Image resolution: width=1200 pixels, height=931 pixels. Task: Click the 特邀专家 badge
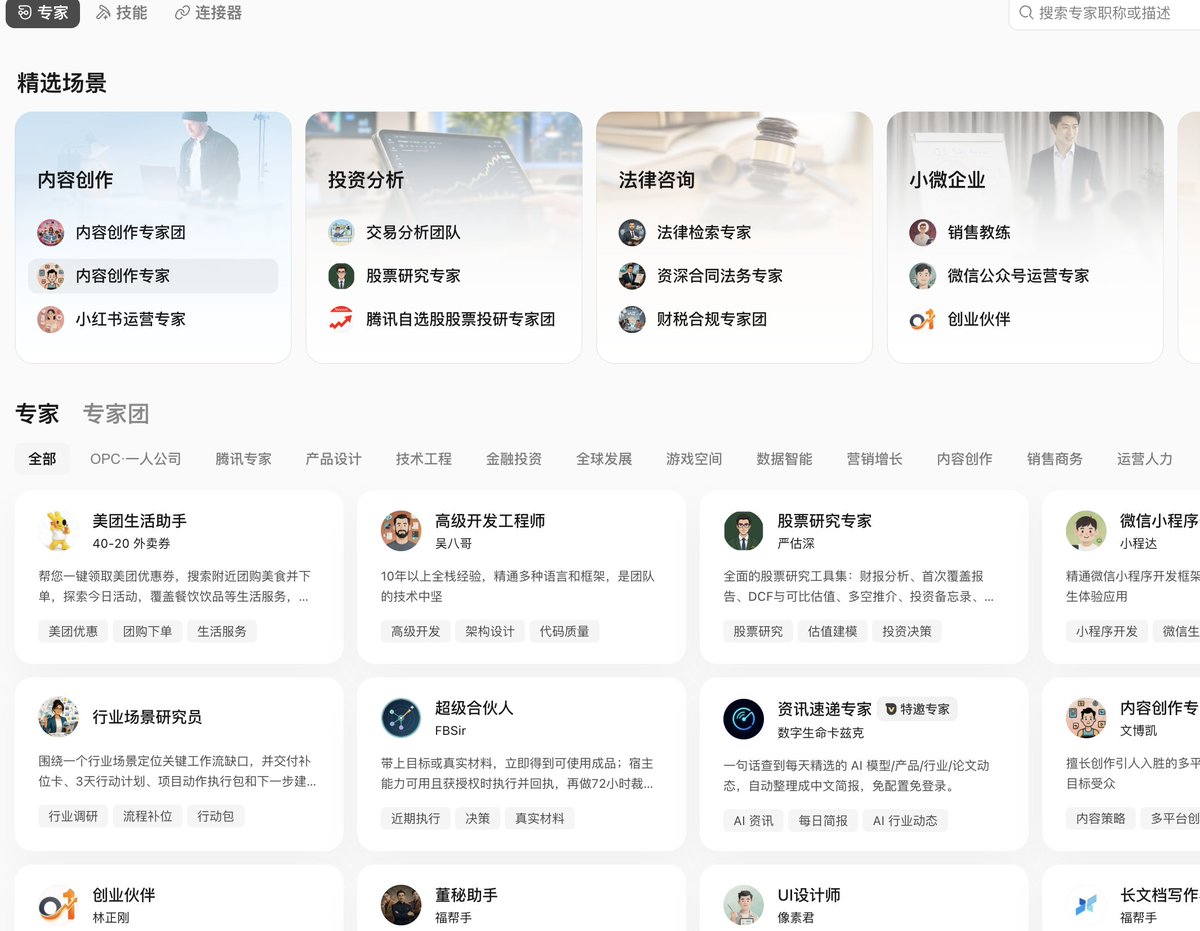pyautogui.click(x=918, y=709)
